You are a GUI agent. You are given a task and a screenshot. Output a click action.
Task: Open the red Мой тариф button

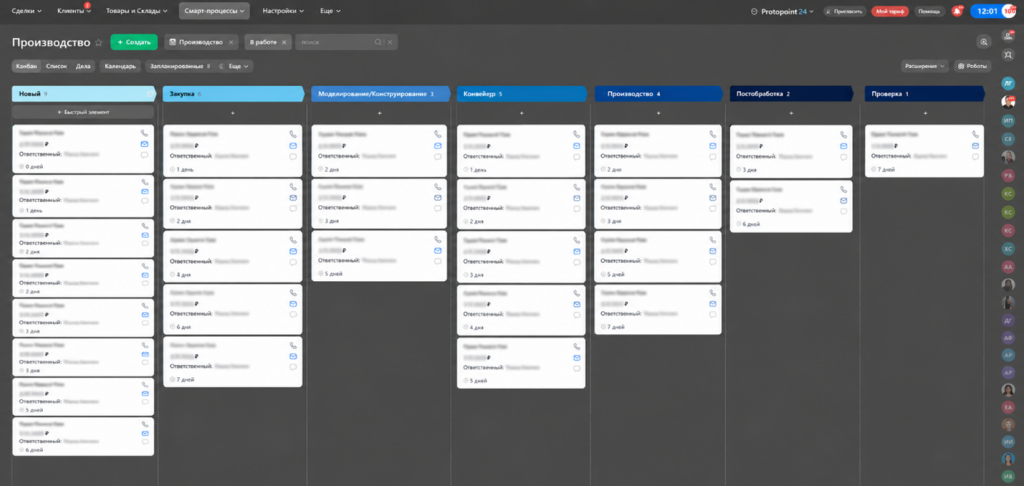tap(889, 11)
